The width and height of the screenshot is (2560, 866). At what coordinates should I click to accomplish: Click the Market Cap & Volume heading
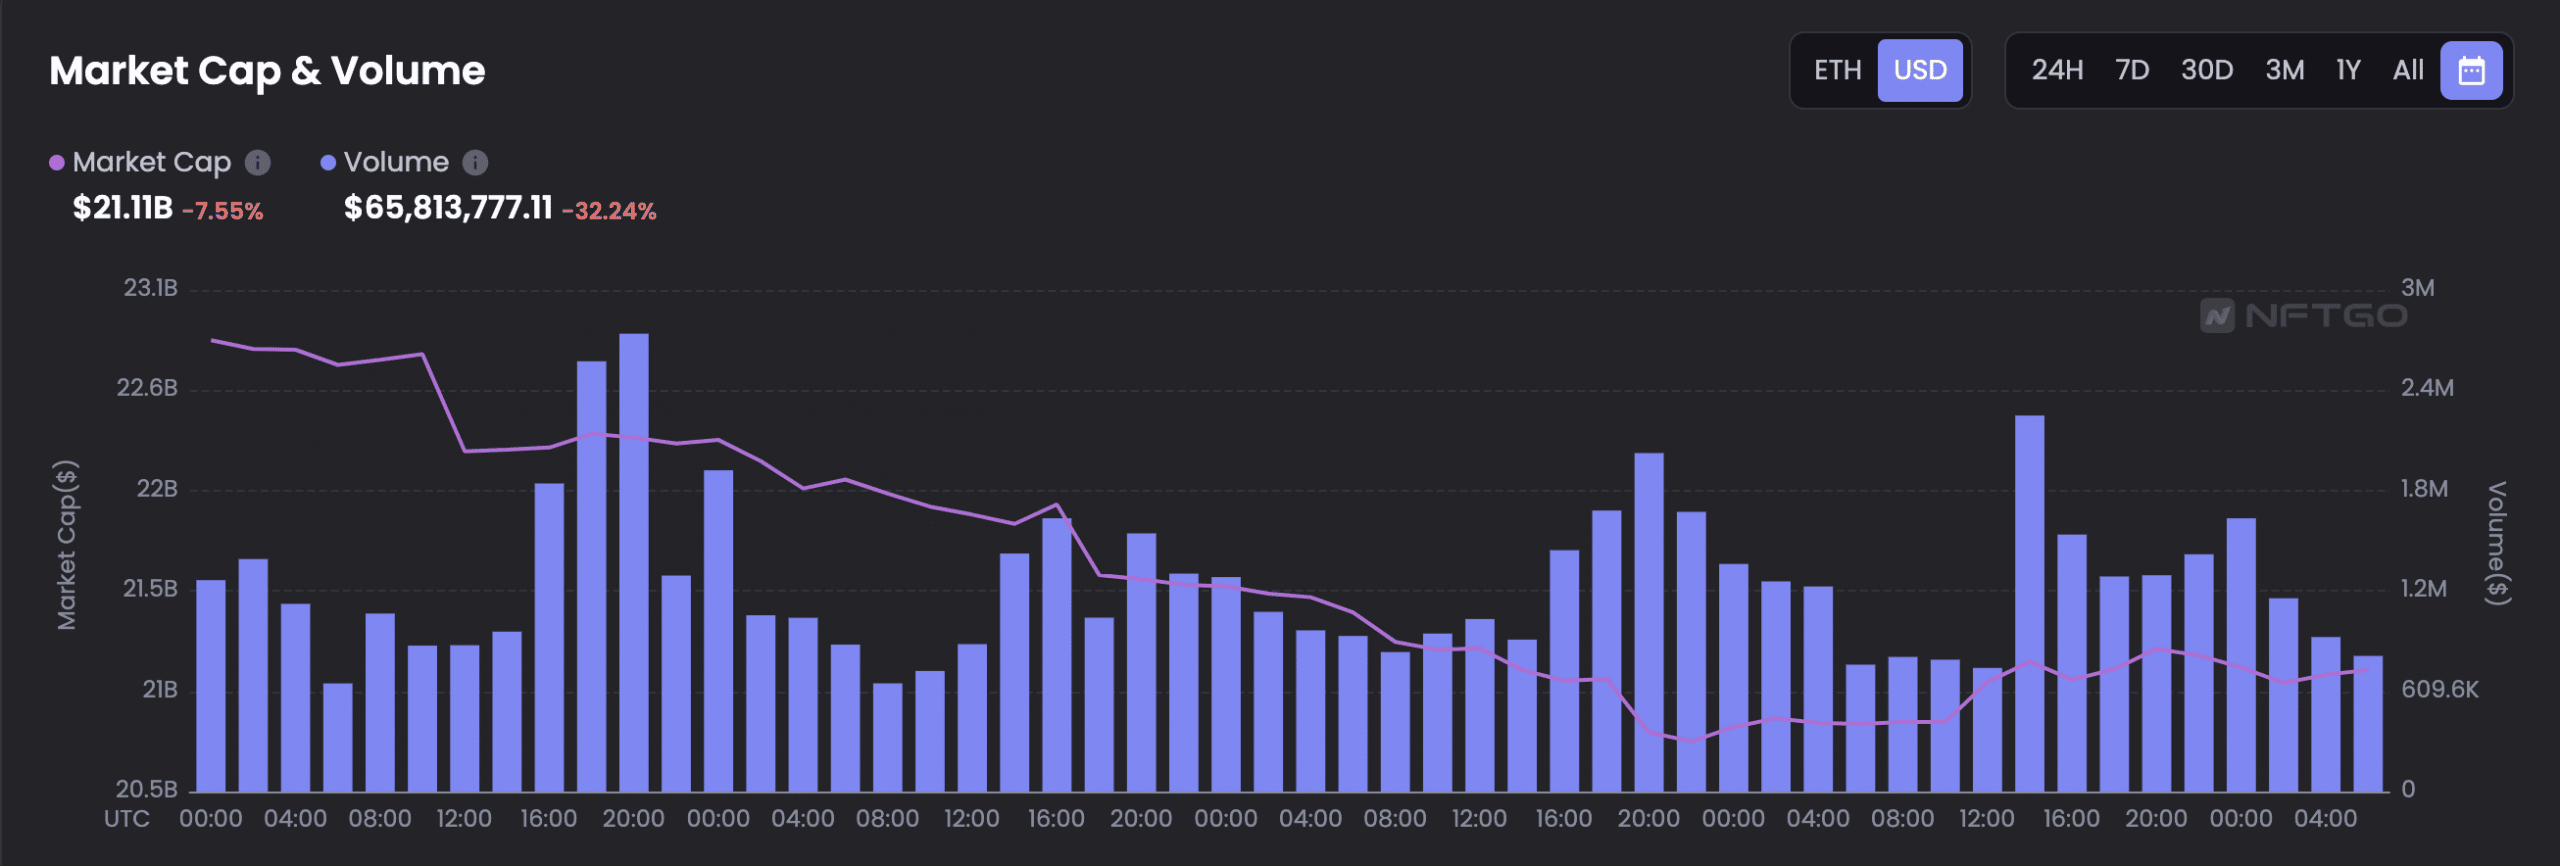point(267,71)
